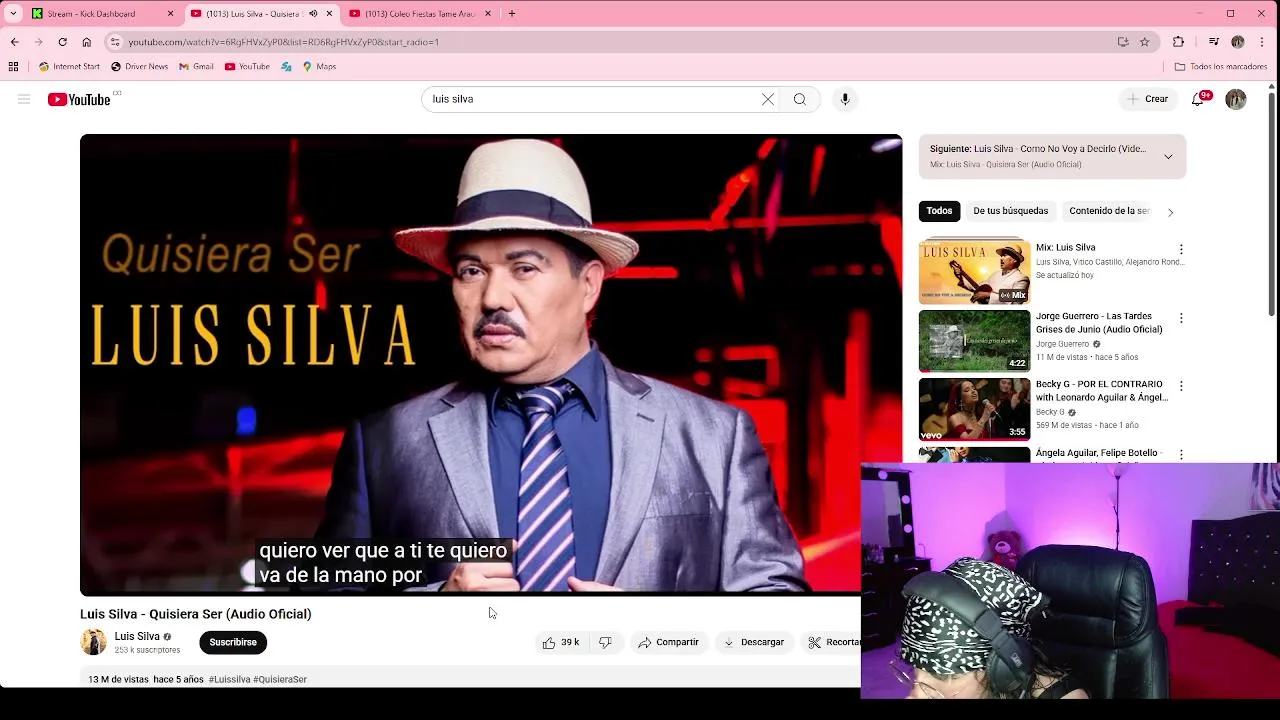Open options for Mix: Luis Silva item
Screen dimensions: 1280x720
tap(1181, 249)
